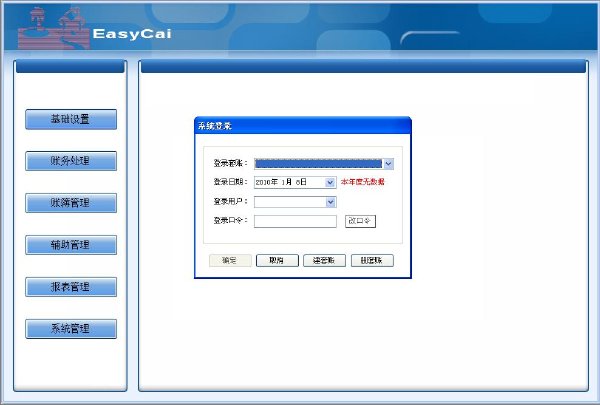Screen dimensions: 600x405
Task: Open the 基础设置 module in the sidebar
Action: point(71,119)
